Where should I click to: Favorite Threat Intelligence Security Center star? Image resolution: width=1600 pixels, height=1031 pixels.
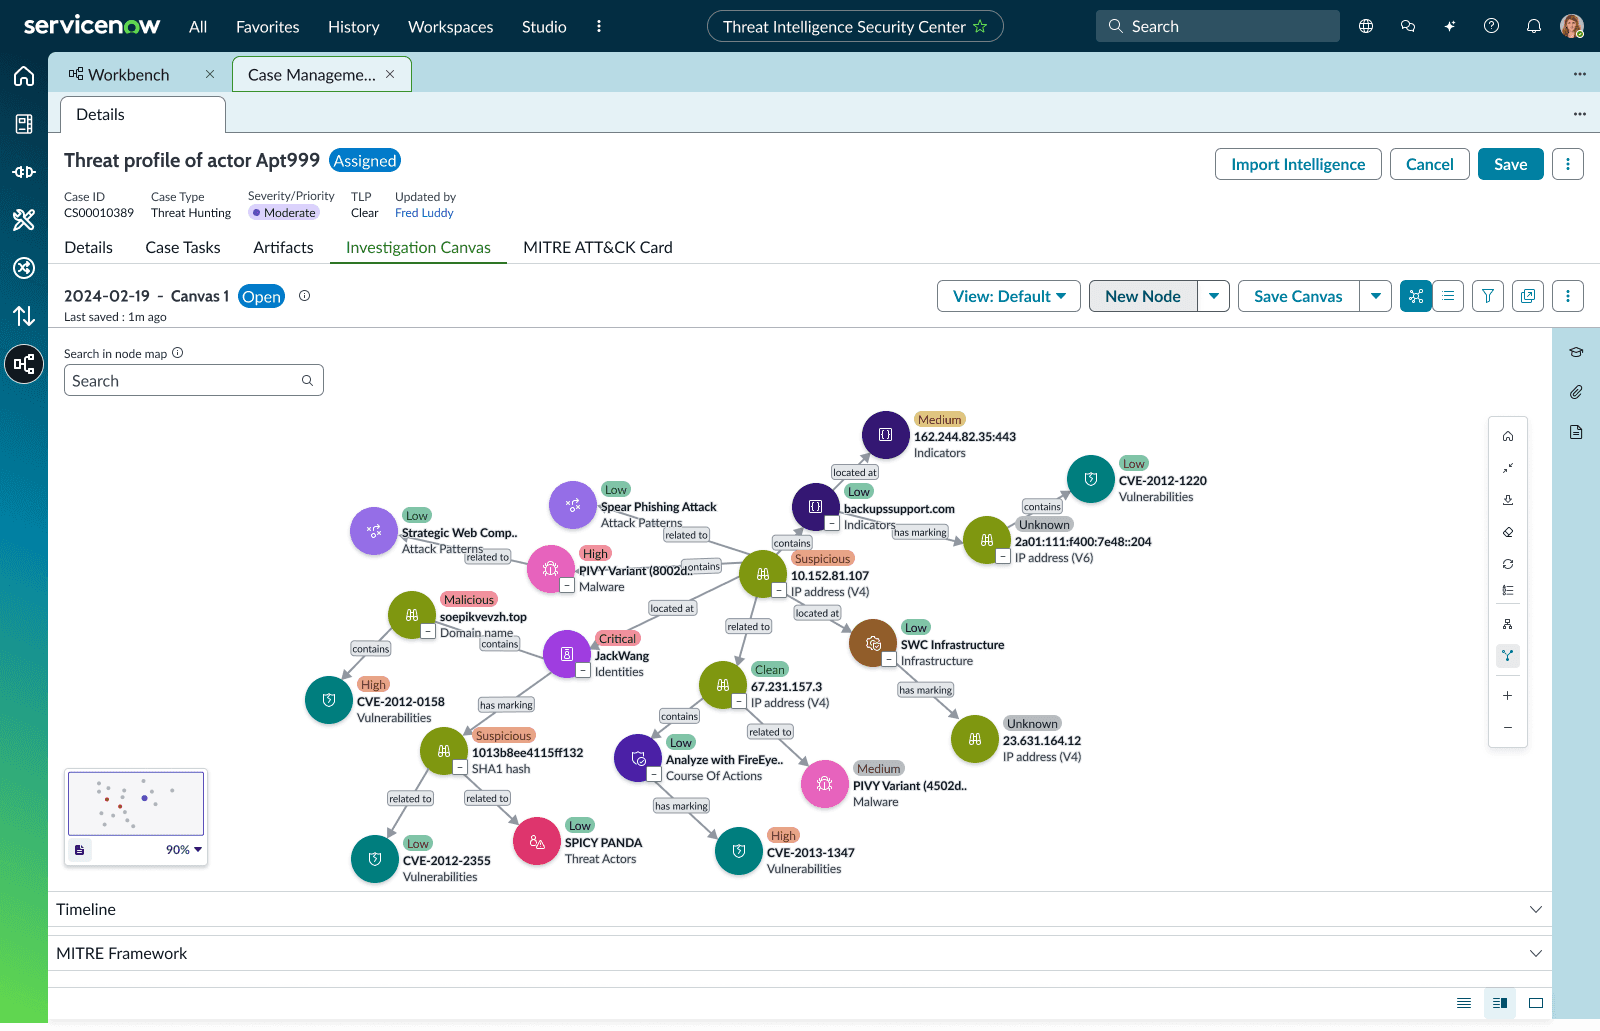(x=980, y=27)
